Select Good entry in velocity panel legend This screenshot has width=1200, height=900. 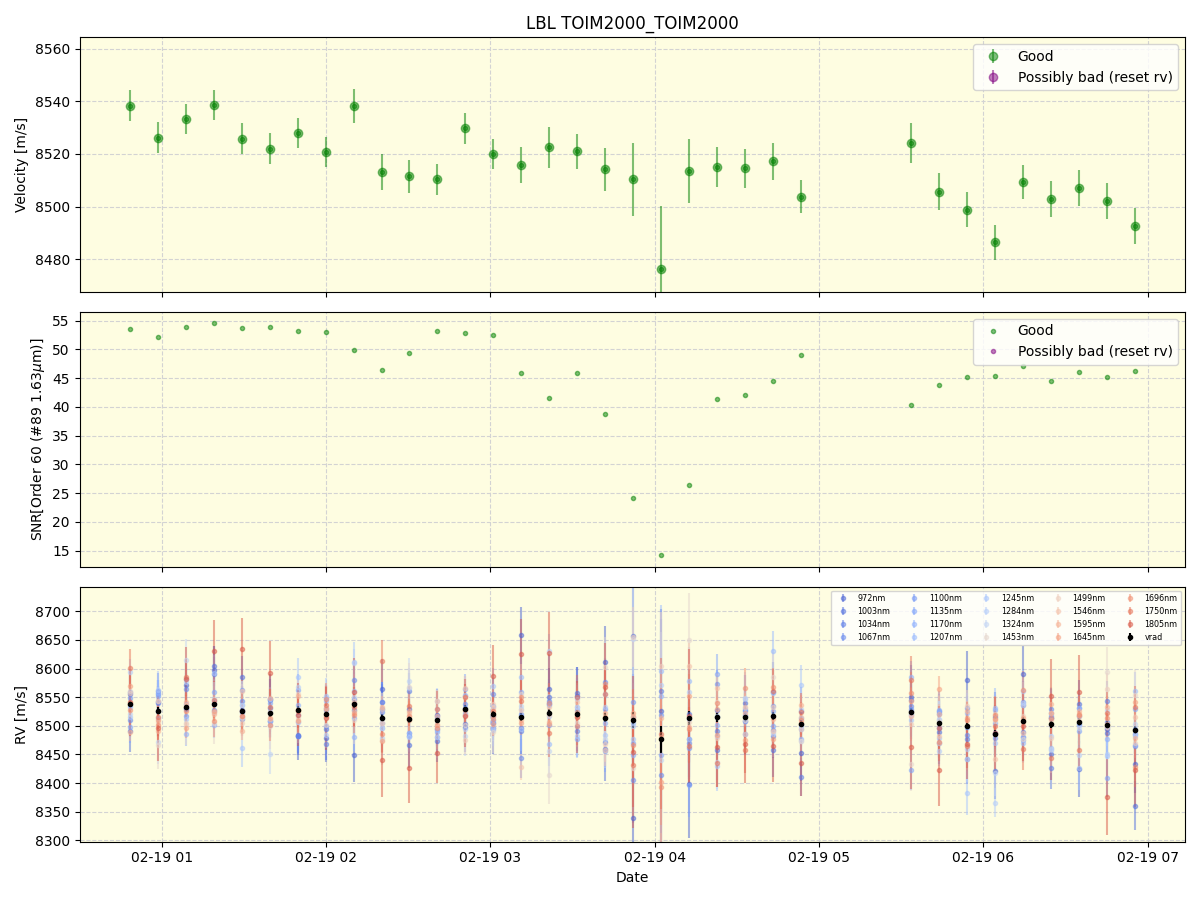[x=1036, y=57]
